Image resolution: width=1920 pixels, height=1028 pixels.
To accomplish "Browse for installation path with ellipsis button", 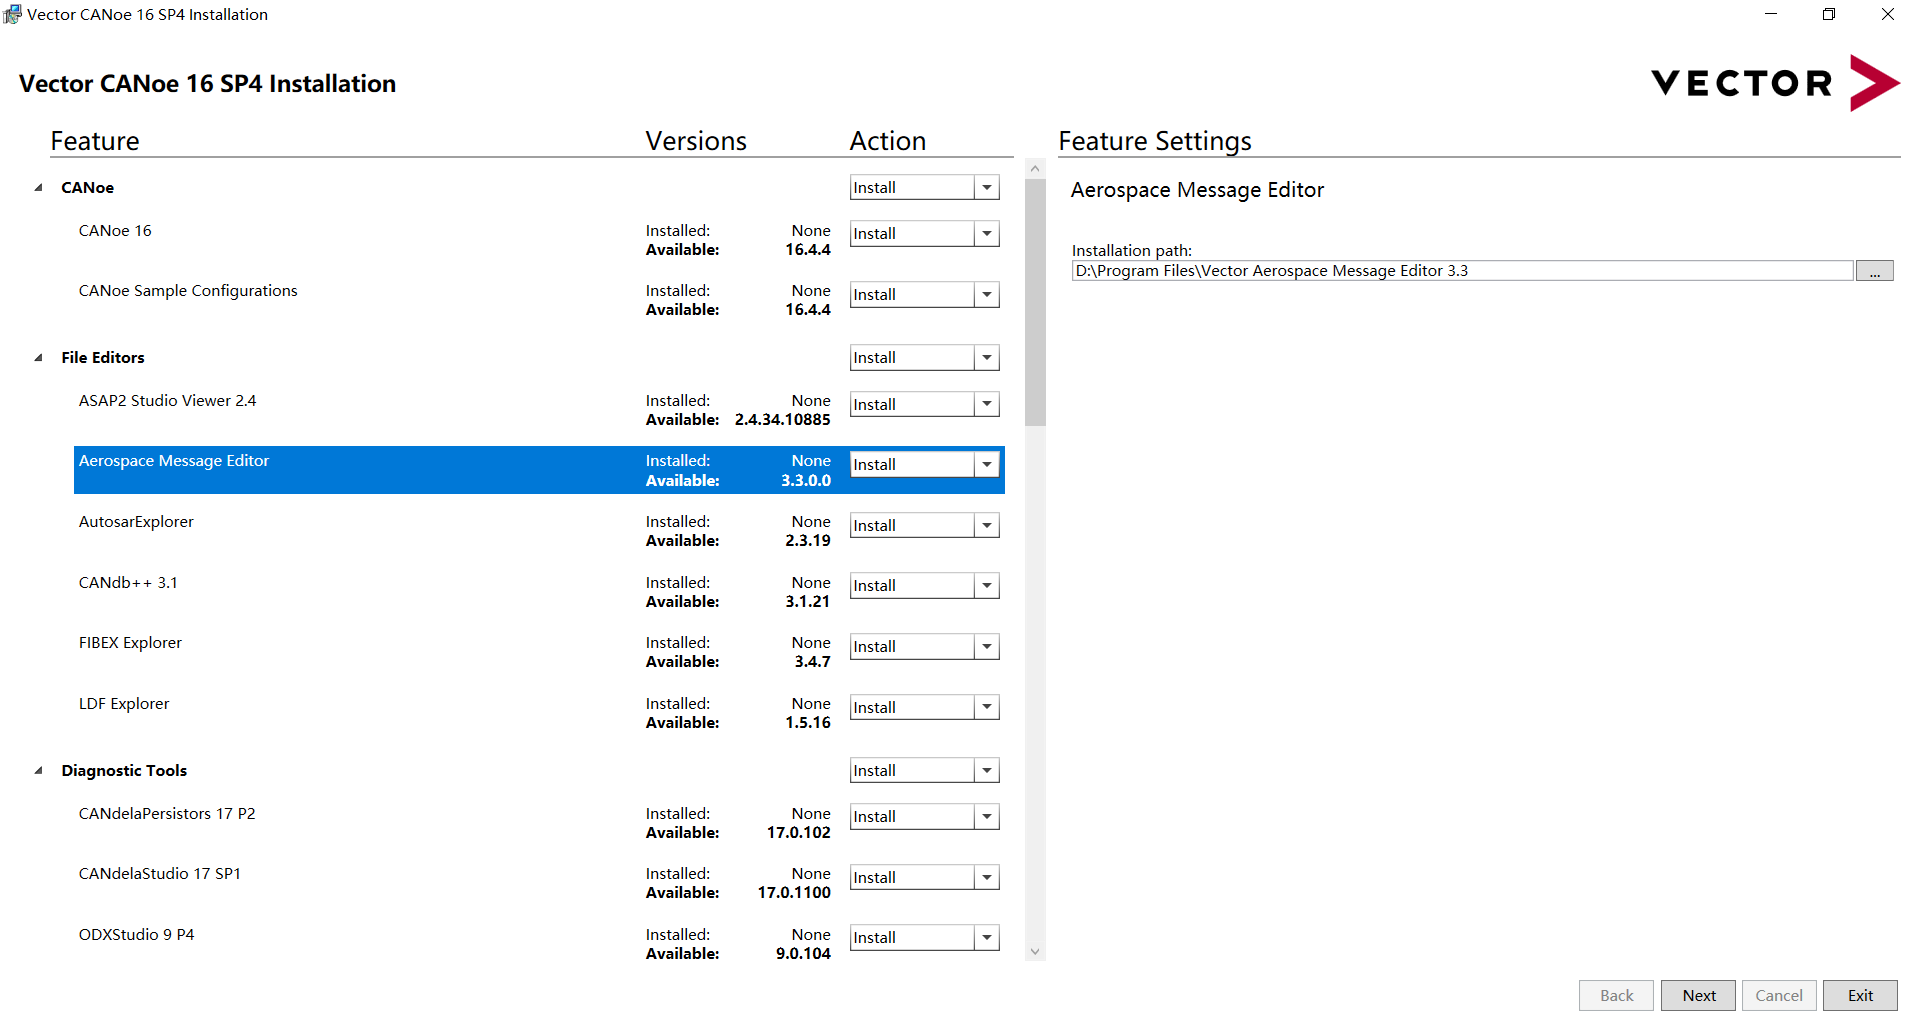I will click(x=1875, y=271).
